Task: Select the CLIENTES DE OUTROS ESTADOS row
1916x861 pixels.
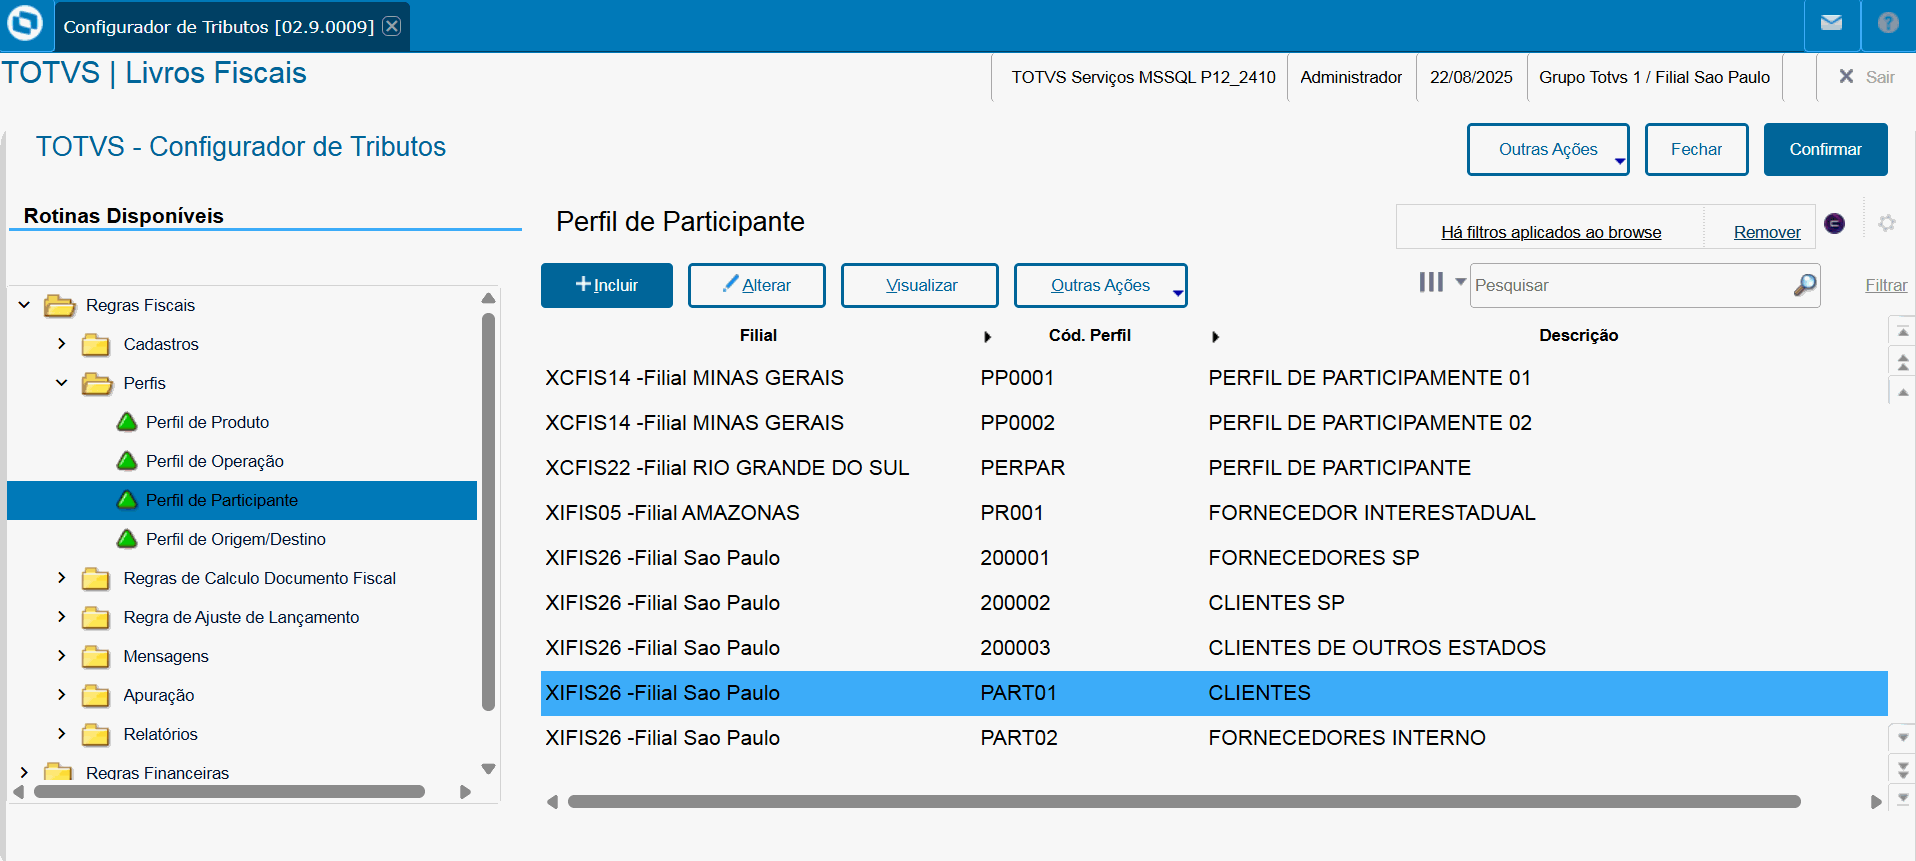Action: tap(1214, 648)
